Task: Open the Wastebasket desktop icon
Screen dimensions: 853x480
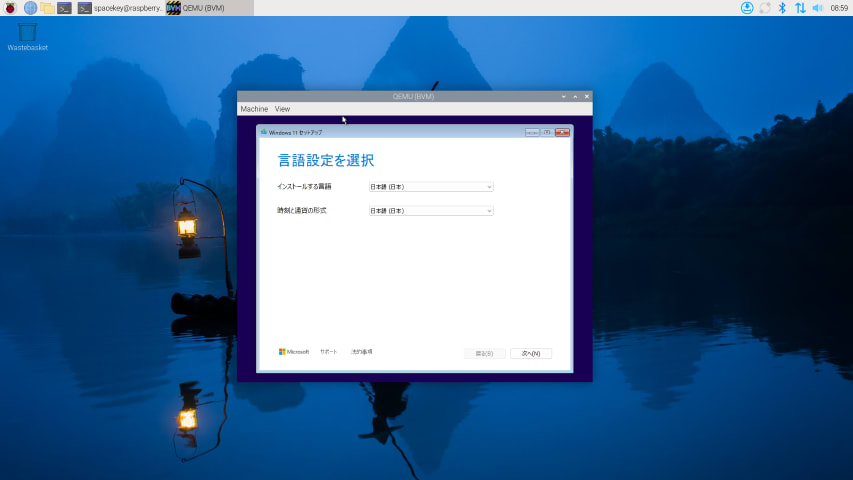Action: [27, 36]
